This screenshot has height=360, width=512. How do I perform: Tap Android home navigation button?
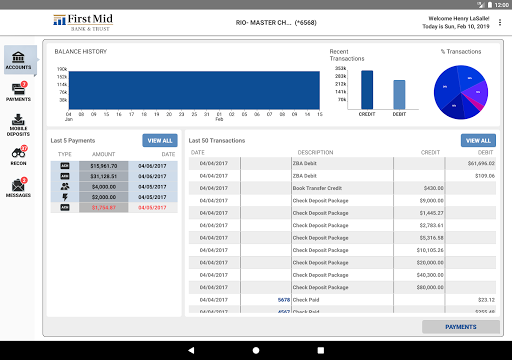click(x=256, y=350)
